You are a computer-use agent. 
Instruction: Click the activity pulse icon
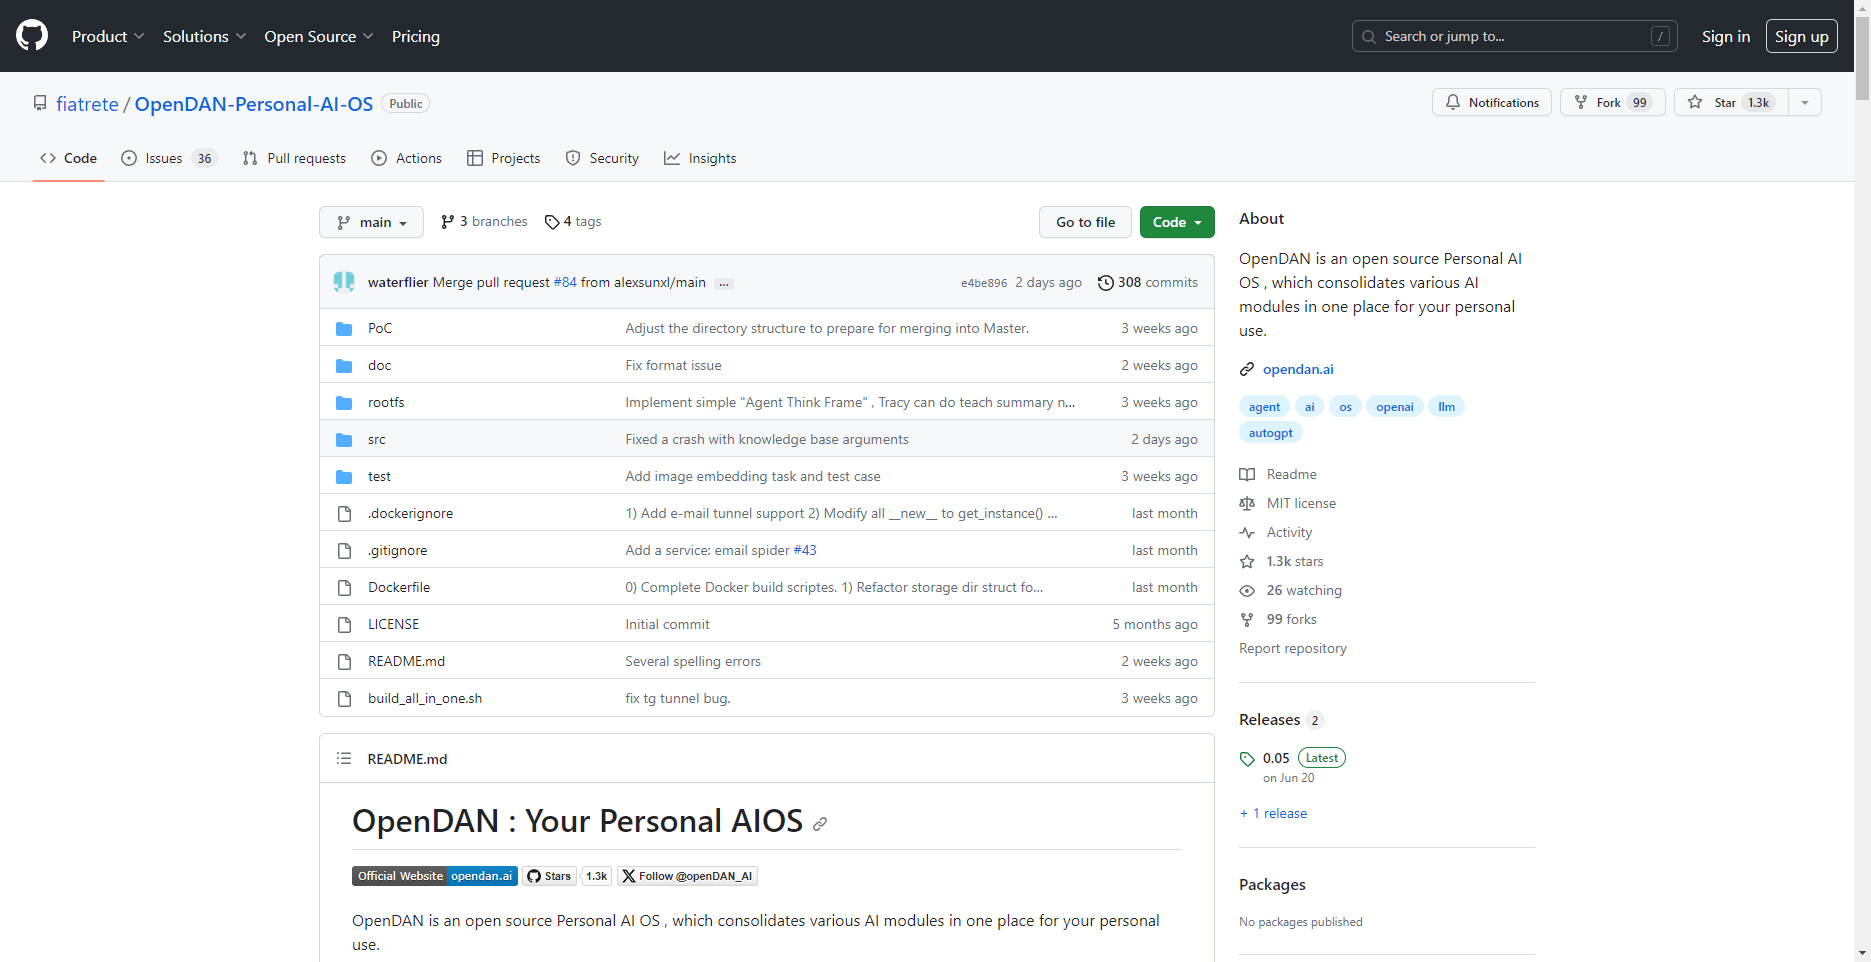[1247, 532]
